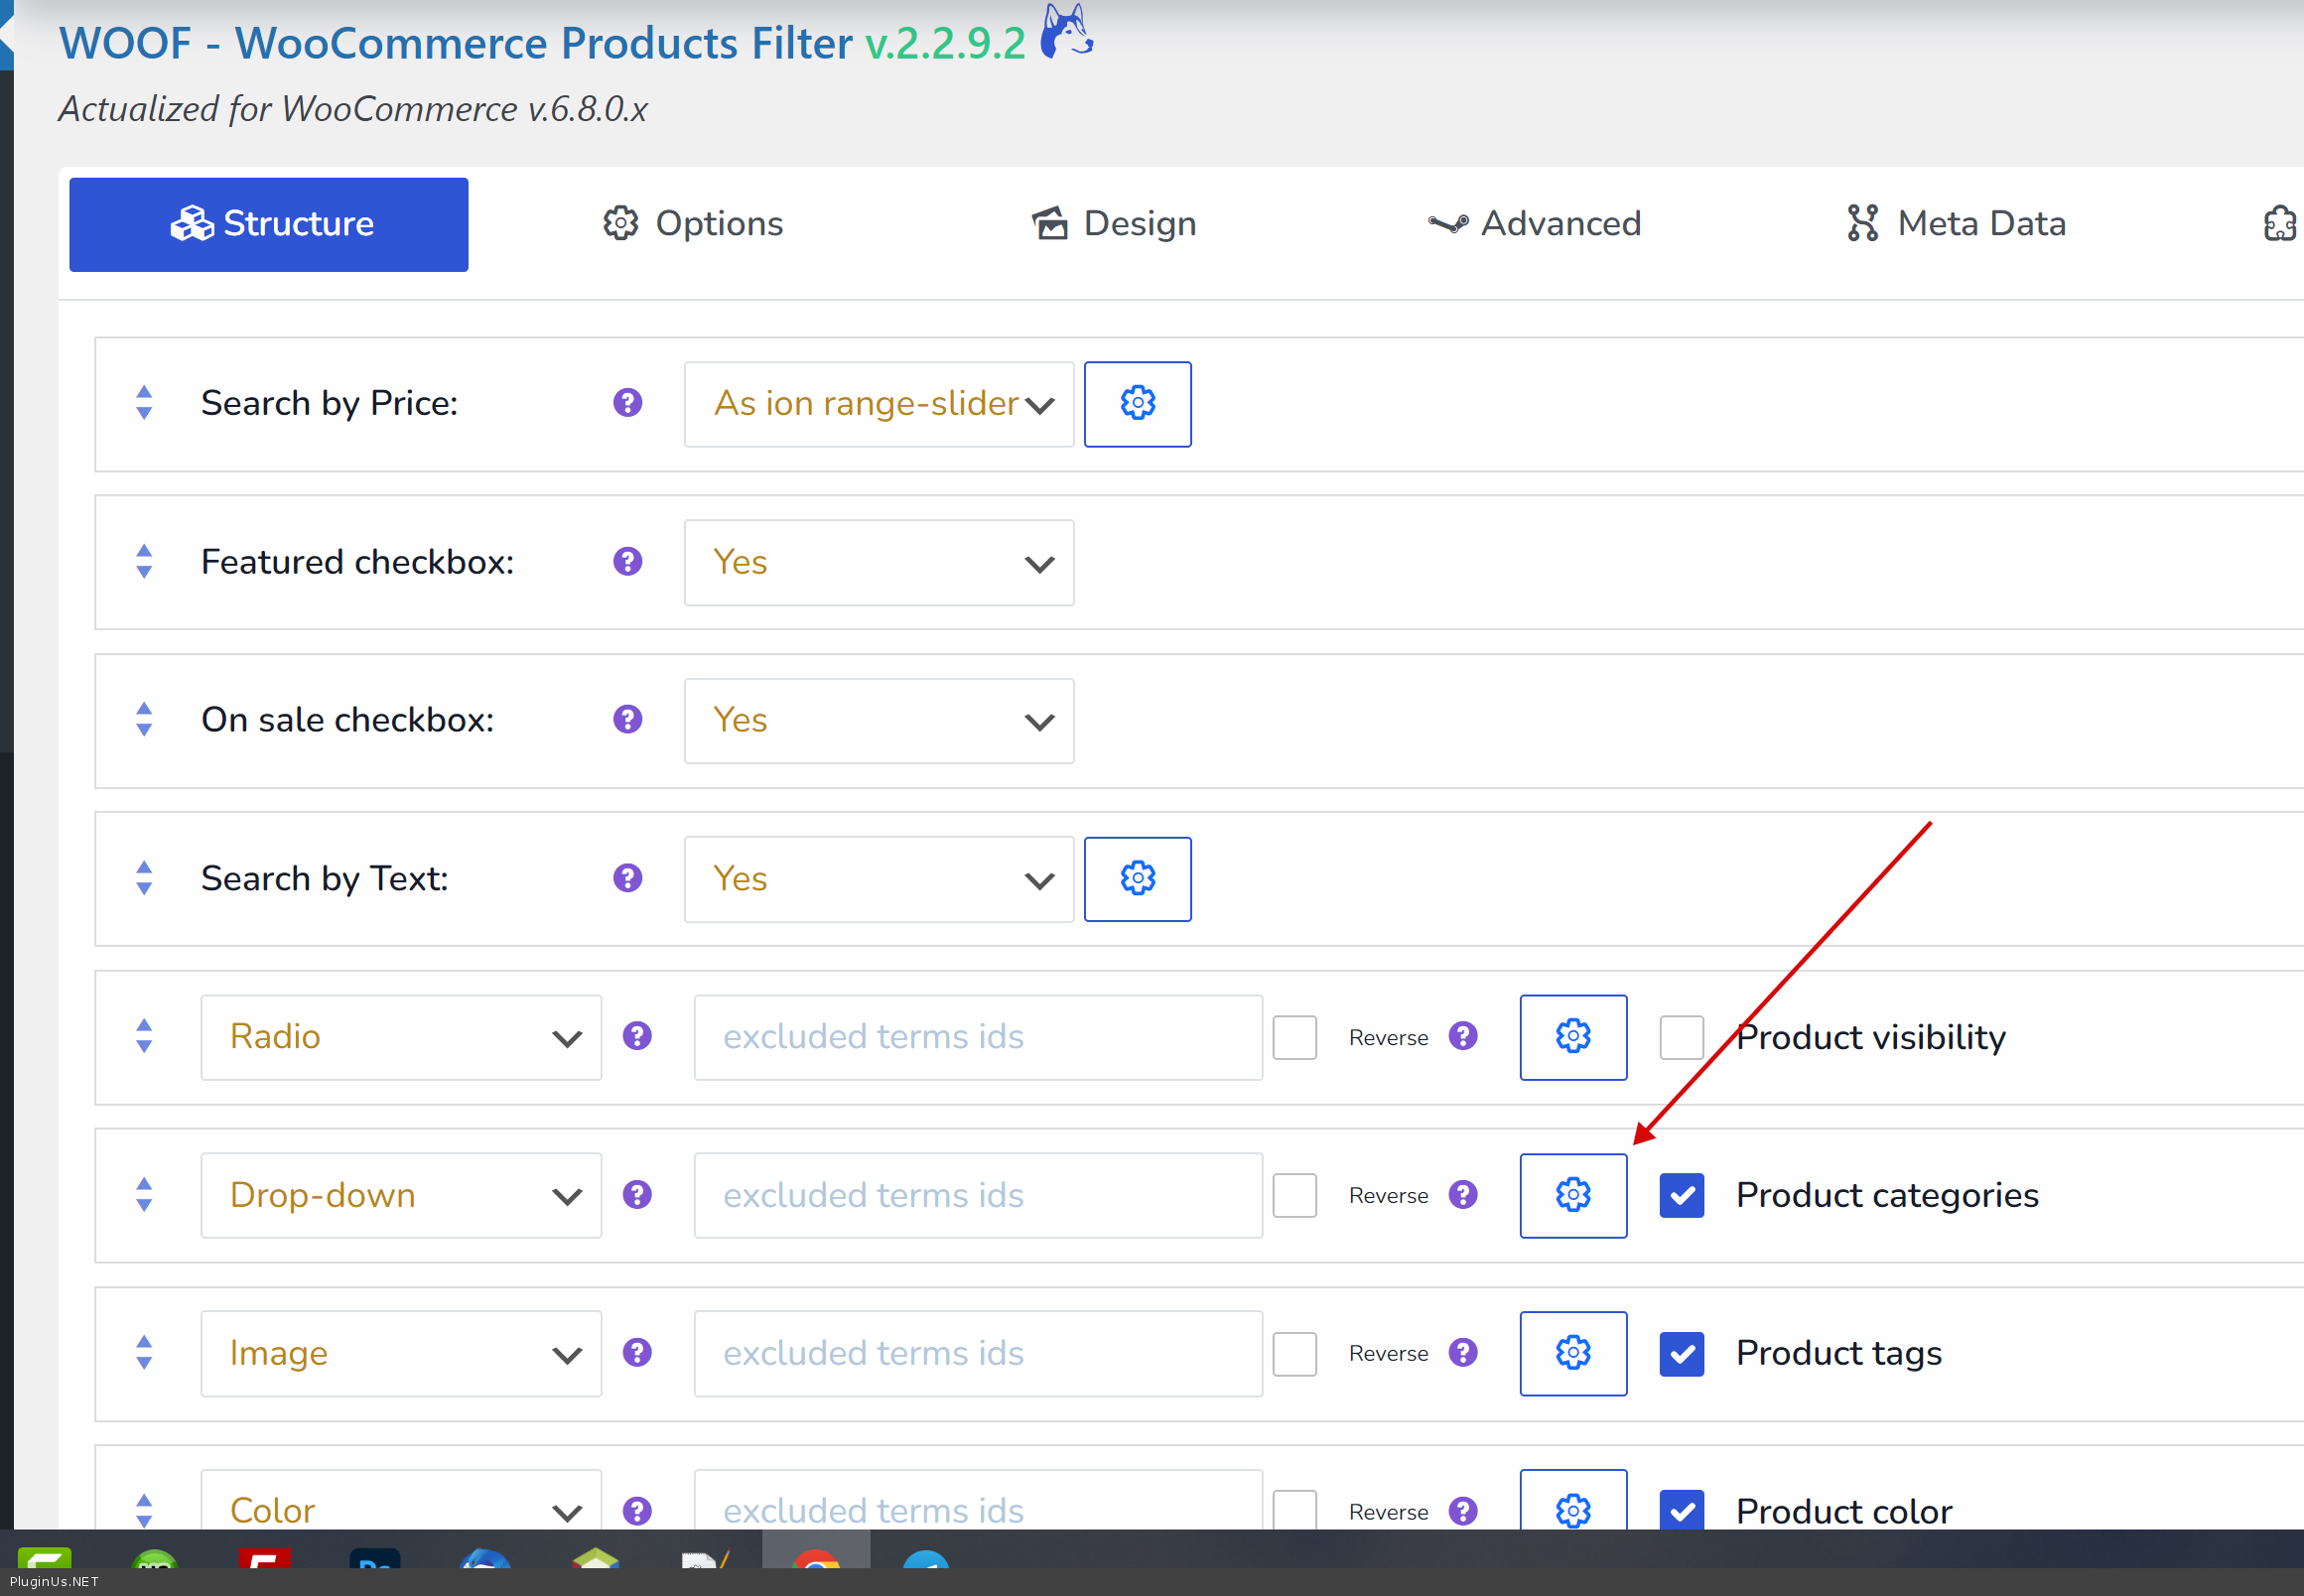Enable the Product visibility checkbox
The height and width of the screenshot is (1596, 2304).
[1681, 1037]
